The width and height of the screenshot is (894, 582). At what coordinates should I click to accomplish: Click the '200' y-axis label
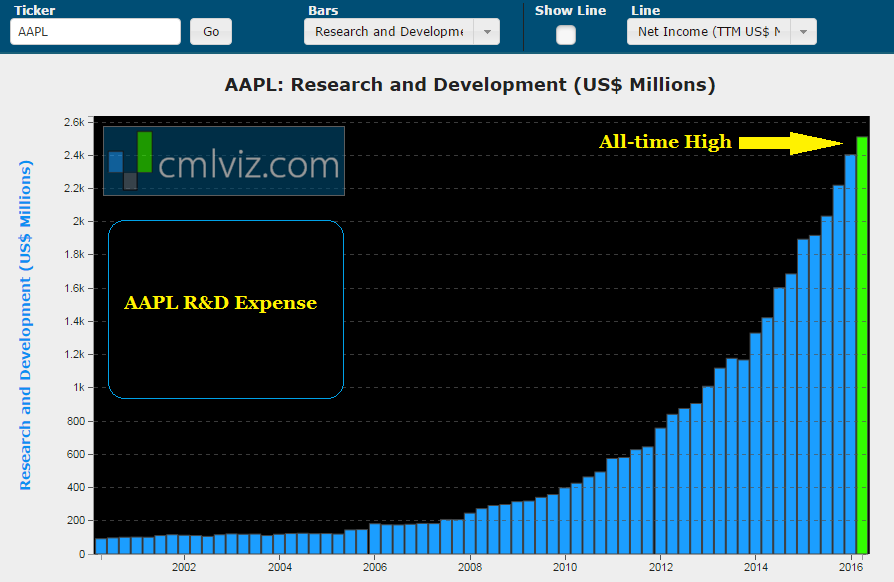76,520
